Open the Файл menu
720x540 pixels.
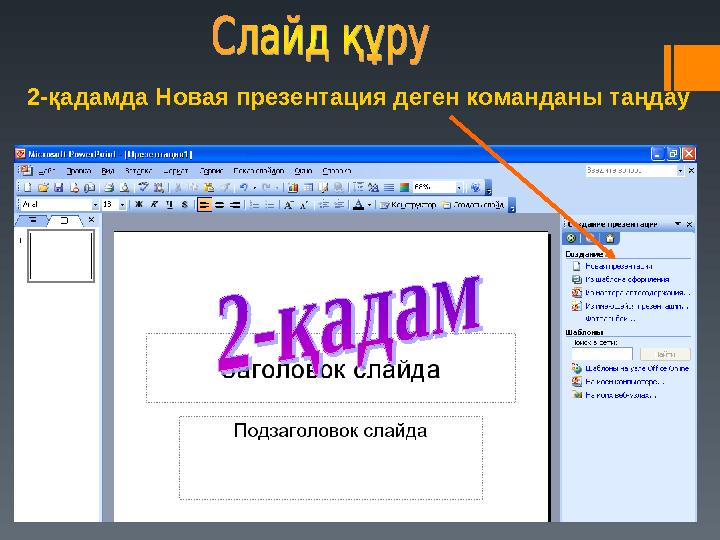[47, 171]
